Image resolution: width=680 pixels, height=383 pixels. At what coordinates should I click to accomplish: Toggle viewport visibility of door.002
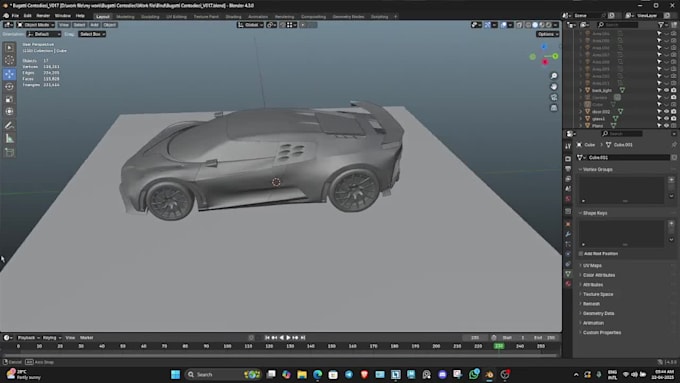click(667, 111)
